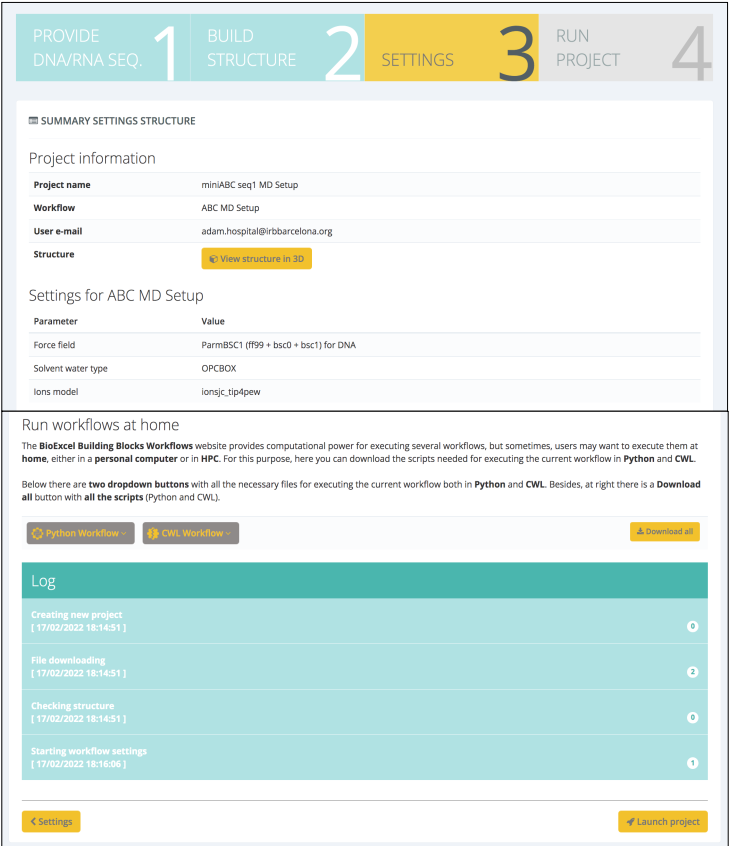Click the CWL Workflow logo icon
Screen dimensions: 730x846
pos(154,533)
